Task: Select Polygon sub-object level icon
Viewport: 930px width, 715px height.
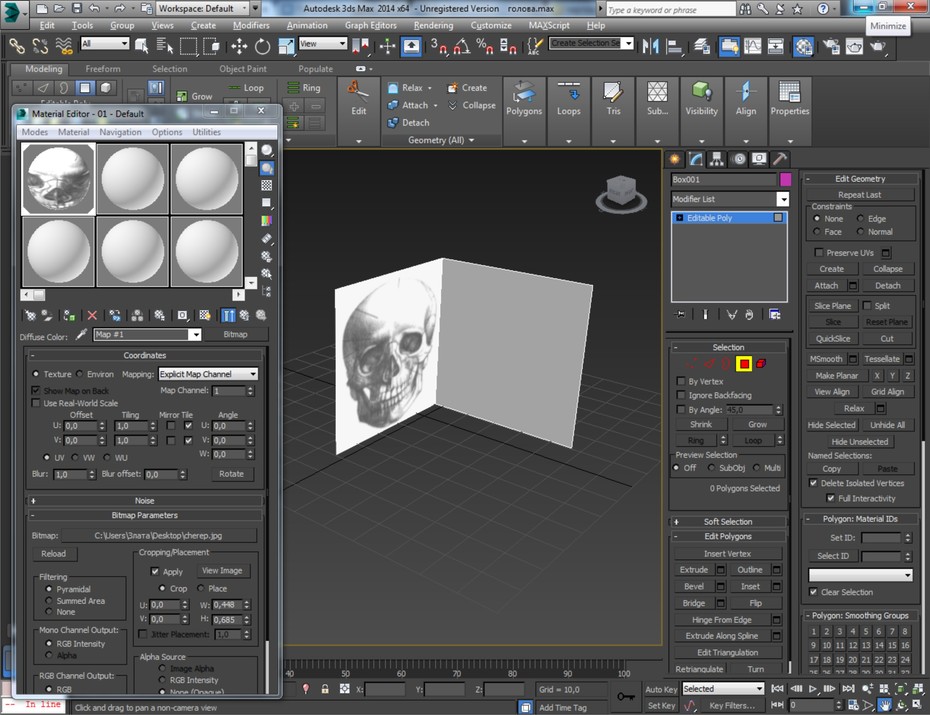Action: coord(744,363)
